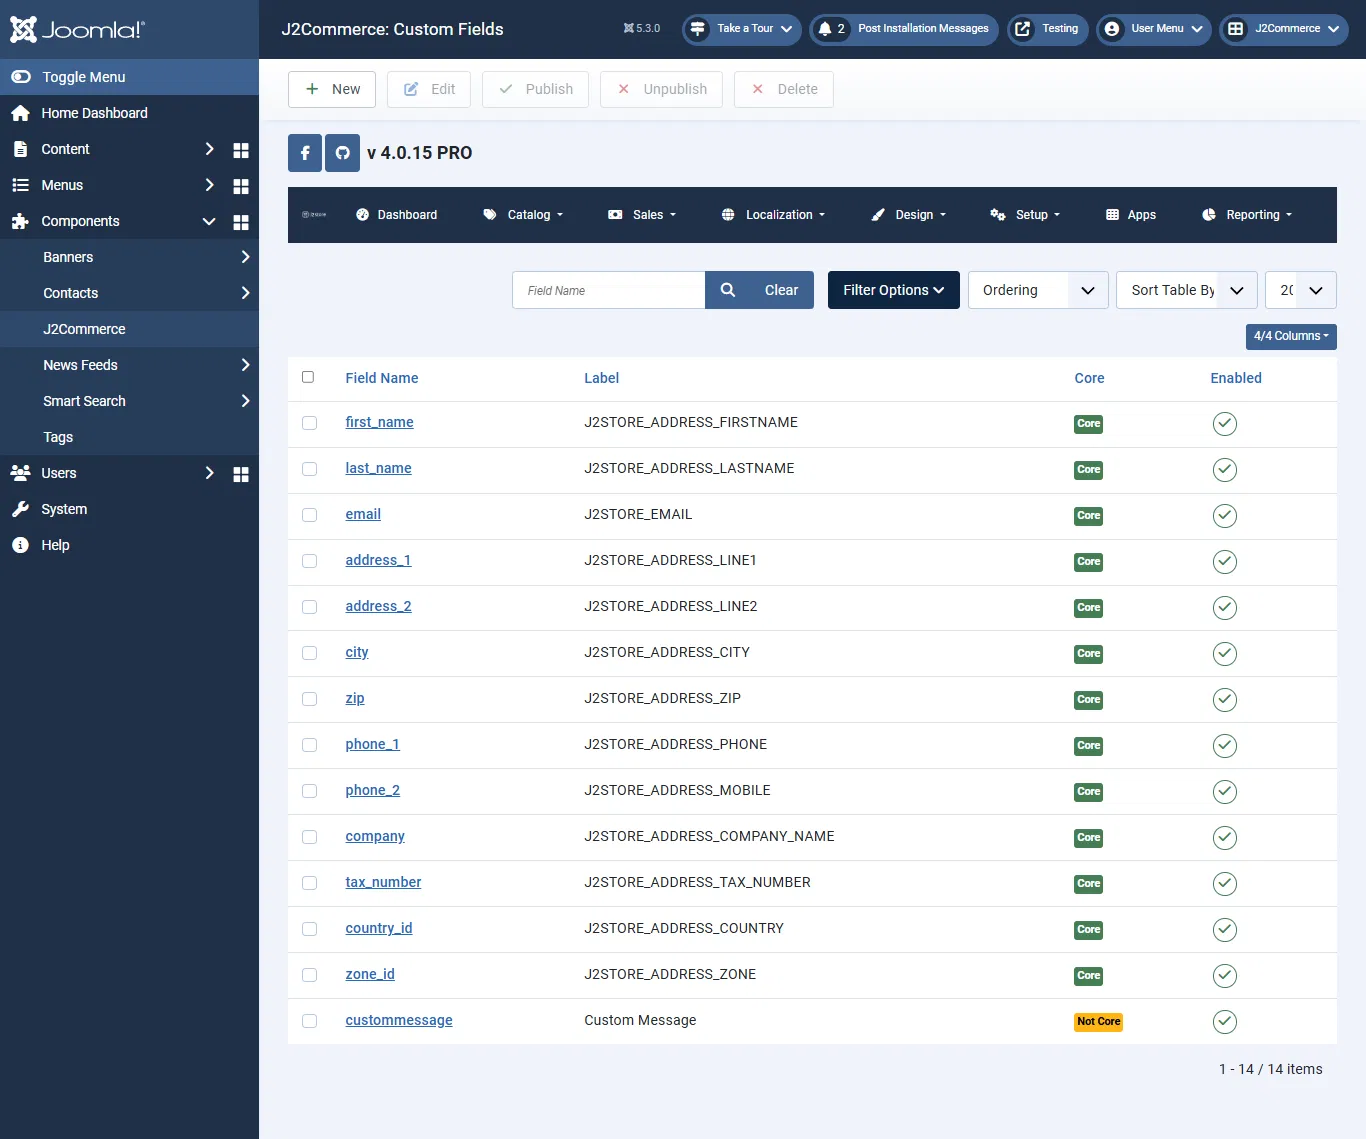This screenshot has width=1366, height=1139.
Task: Open the Catalog menu
Action: [x=524, y=215]
